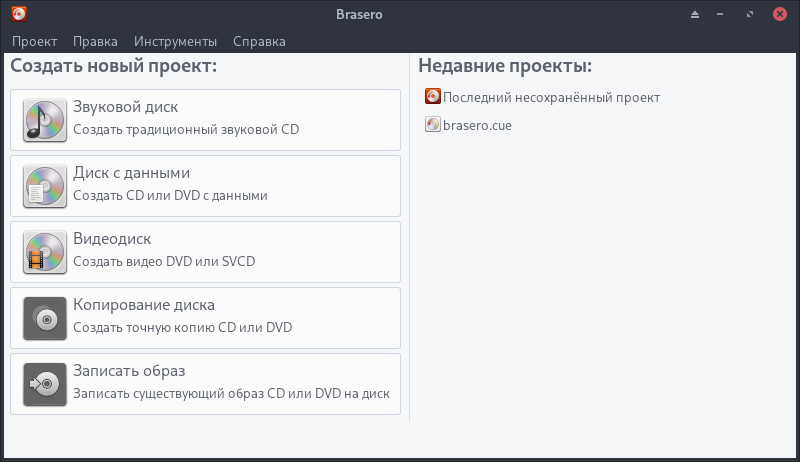Select Копирование диска option

(x=205, y=318)
